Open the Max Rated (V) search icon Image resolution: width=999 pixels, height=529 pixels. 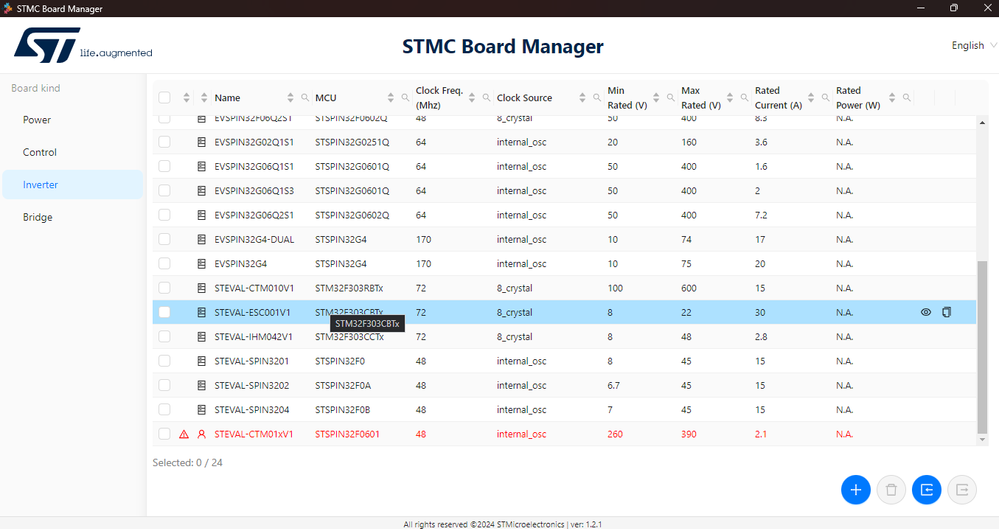tap(744, 98)
